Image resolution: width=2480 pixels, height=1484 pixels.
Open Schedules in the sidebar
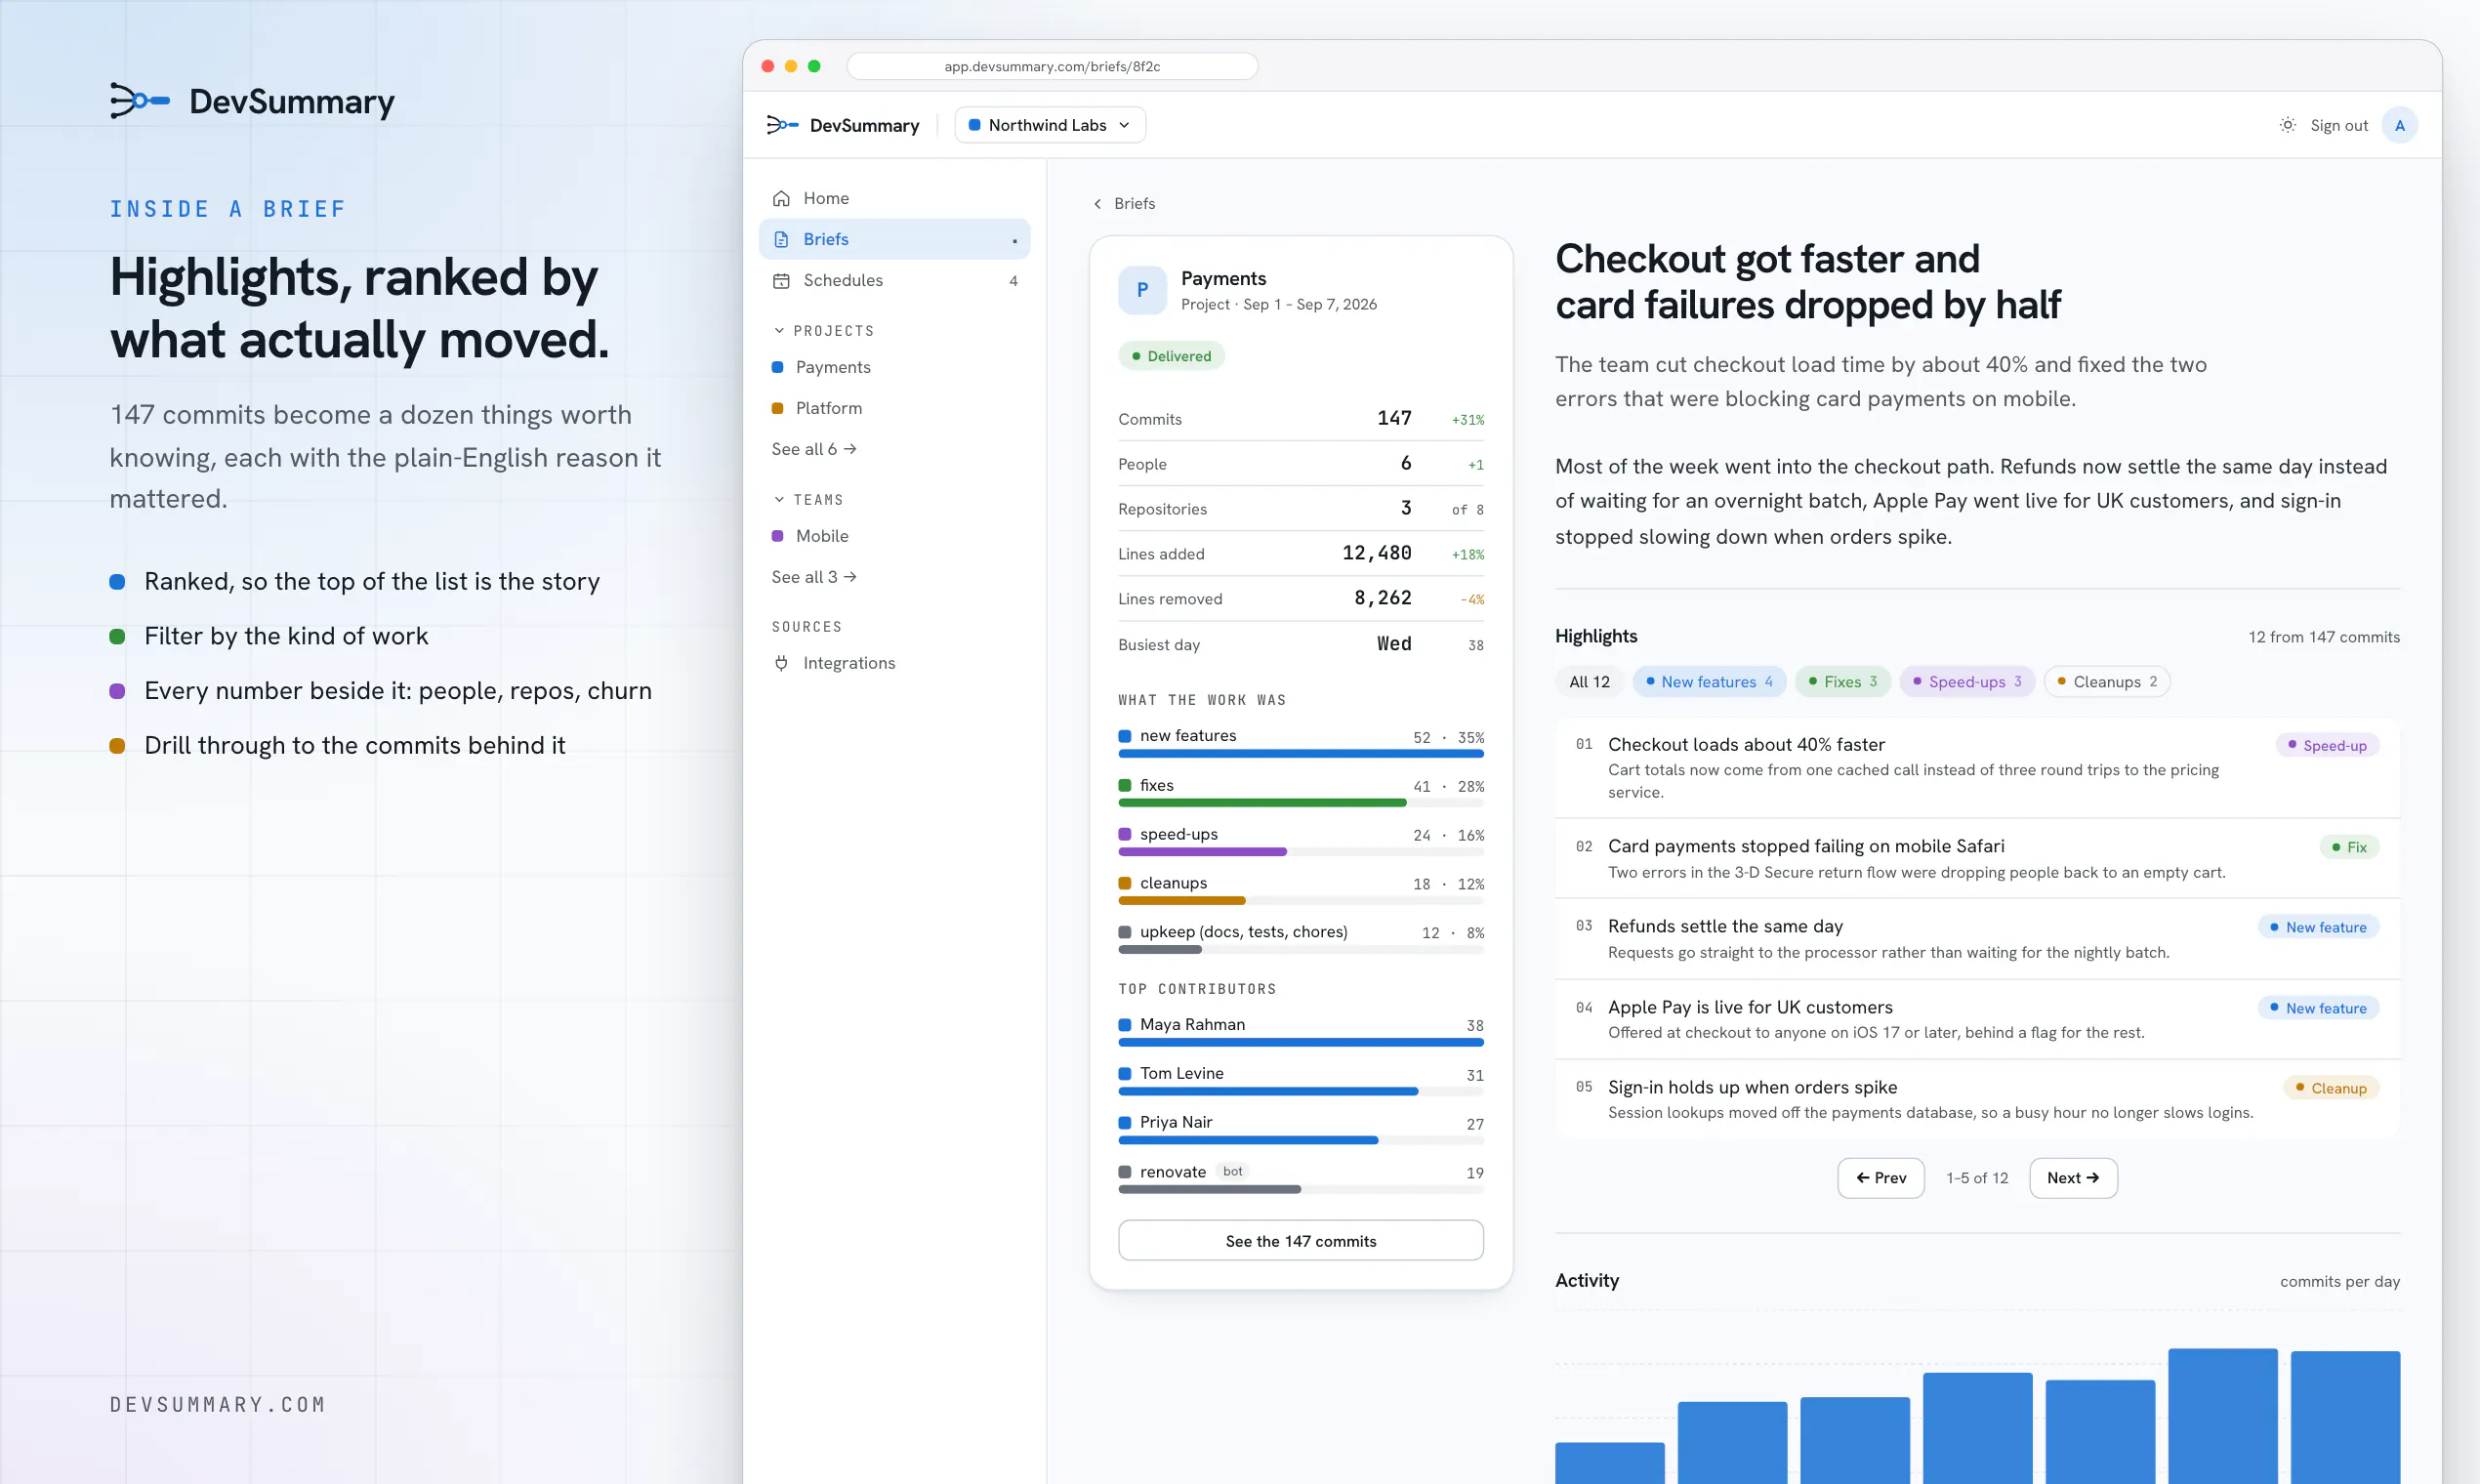point(894,280)
